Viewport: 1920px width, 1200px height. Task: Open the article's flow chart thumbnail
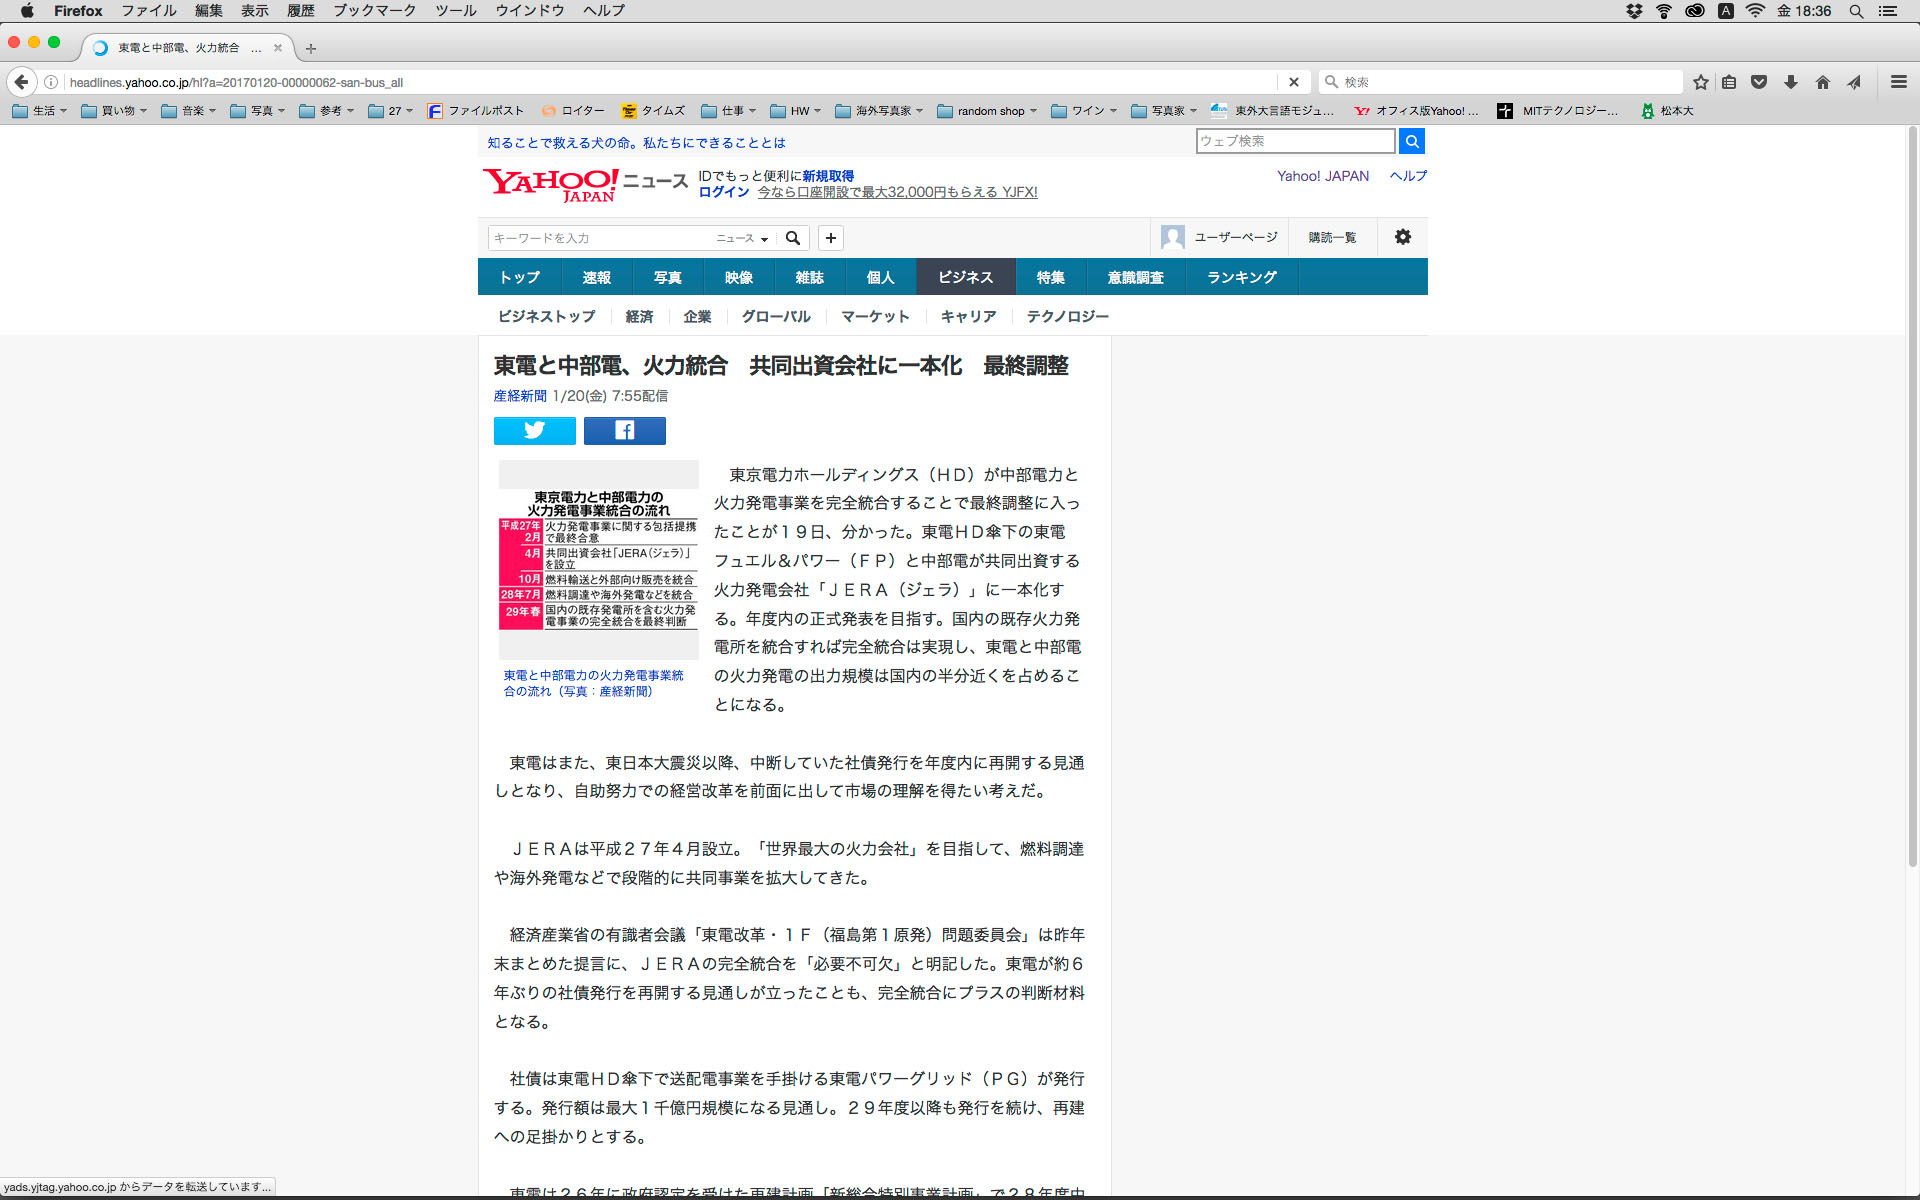598,560
